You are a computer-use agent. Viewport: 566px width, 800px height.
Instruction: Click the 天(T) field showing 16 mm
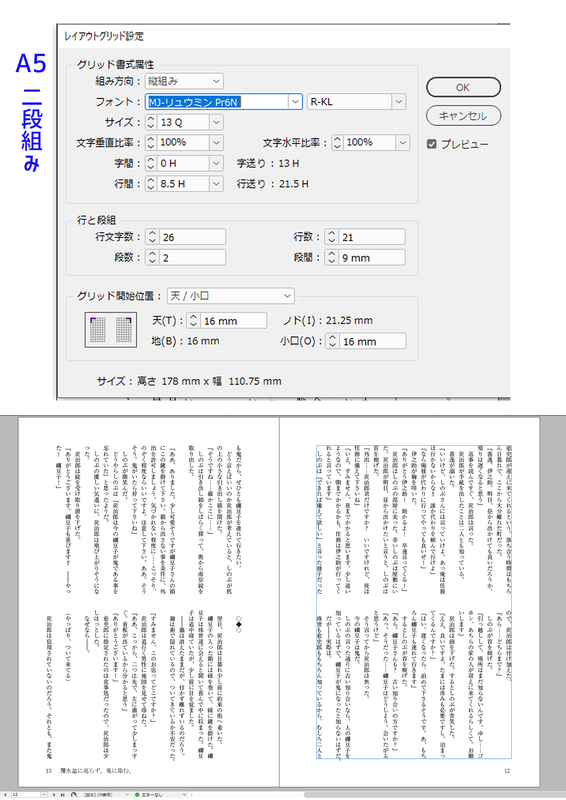(x=233, y=320)
